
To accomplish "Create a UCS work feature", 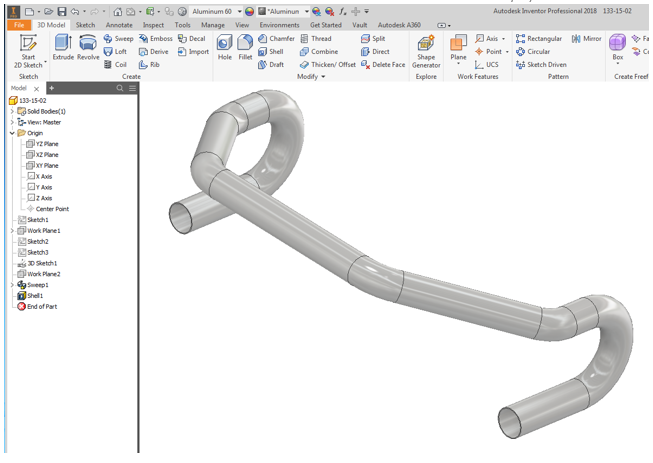I will [486, 65].
